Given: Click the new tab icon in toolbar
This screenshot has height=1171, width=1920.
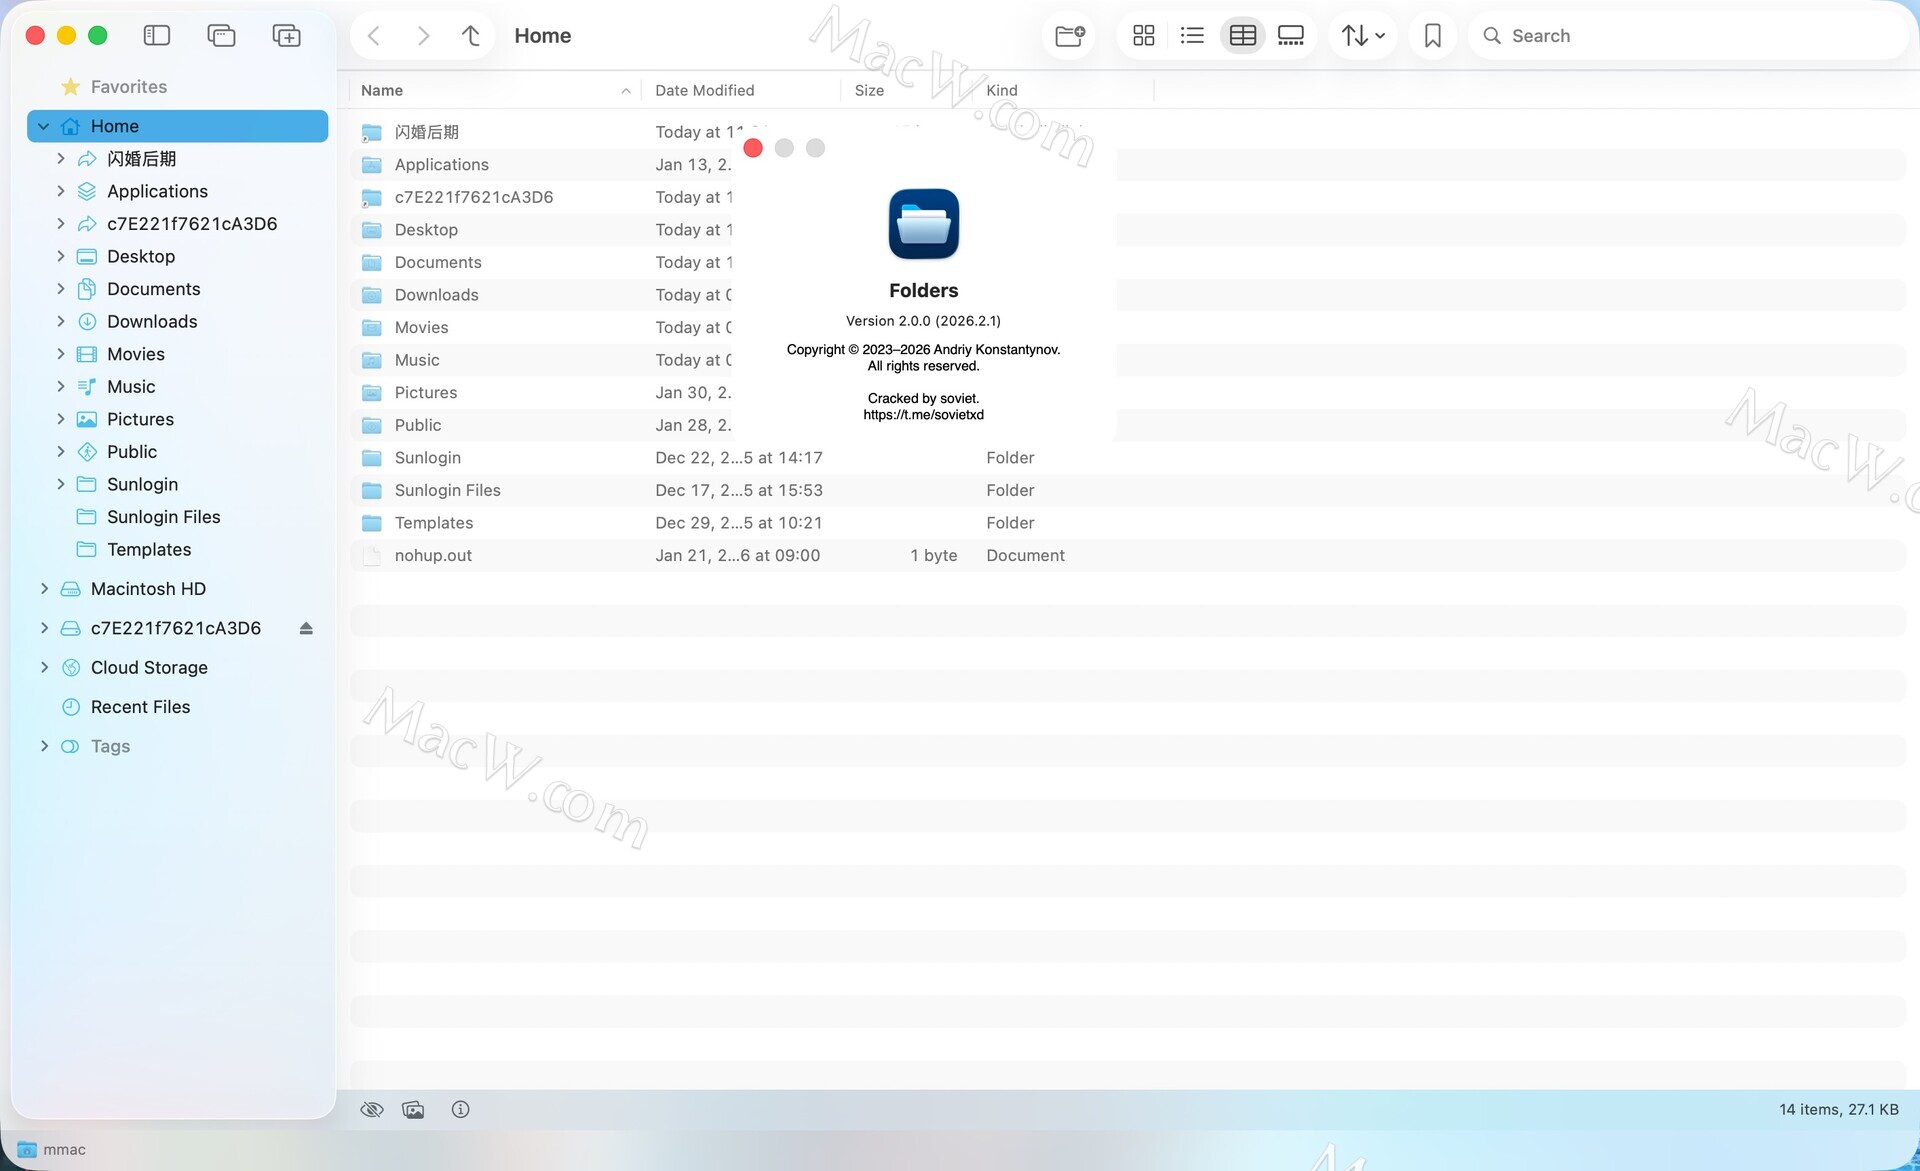Looking at the screenshot, I should point(286,36).
